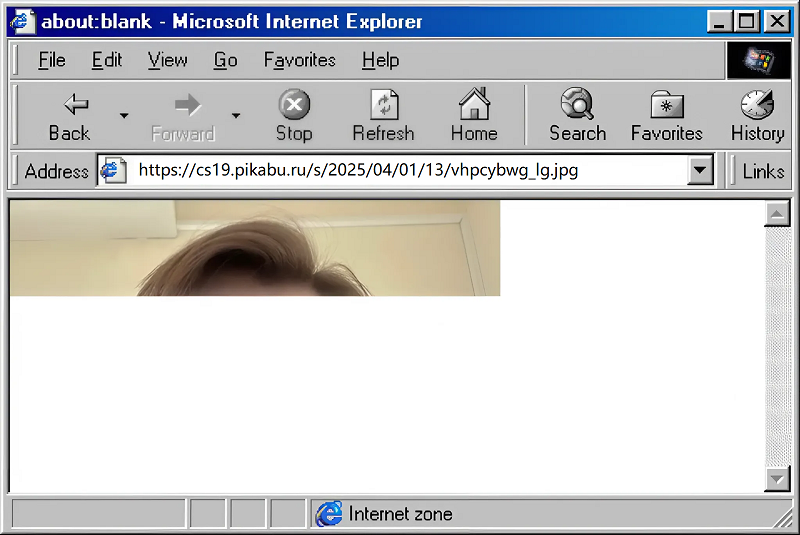This screenshot has width=800, height=535.
Task: Click the page icon in Address bar
Action: point(114,170)
